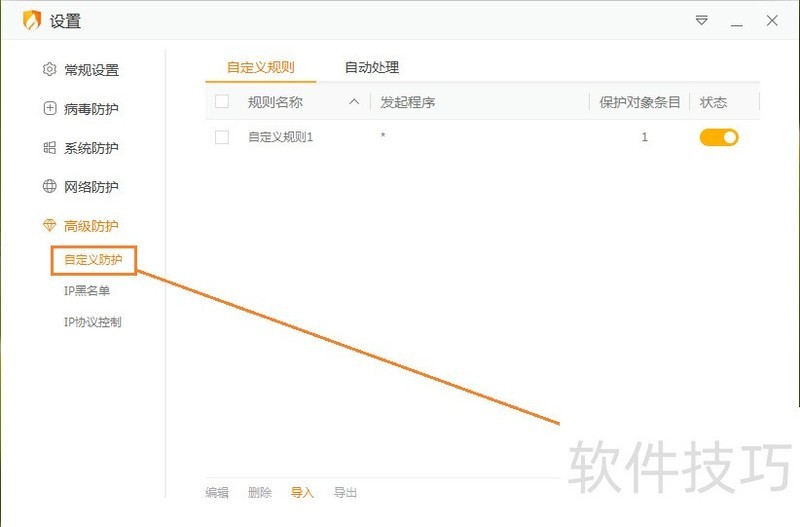Select the 自定义规则 tab

[x=260, y=68]
